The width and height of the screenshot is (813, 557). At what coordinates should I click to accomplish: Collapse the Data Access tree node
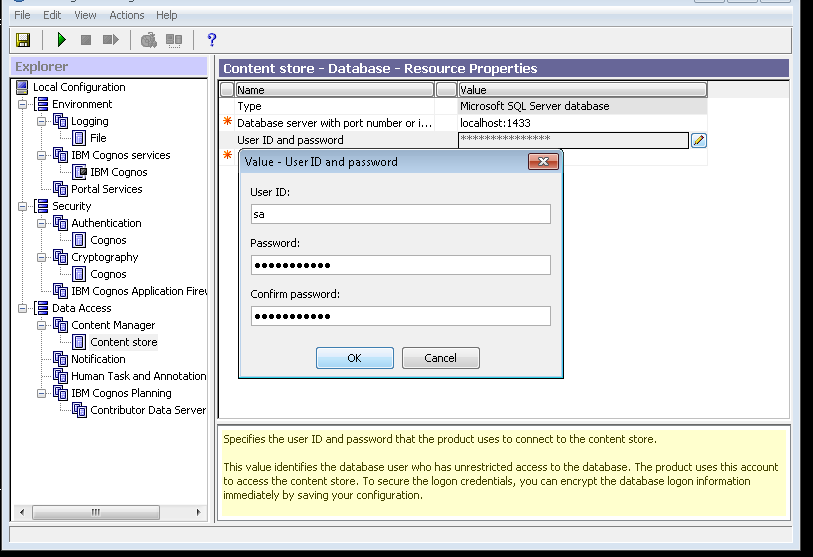point(22,308)
